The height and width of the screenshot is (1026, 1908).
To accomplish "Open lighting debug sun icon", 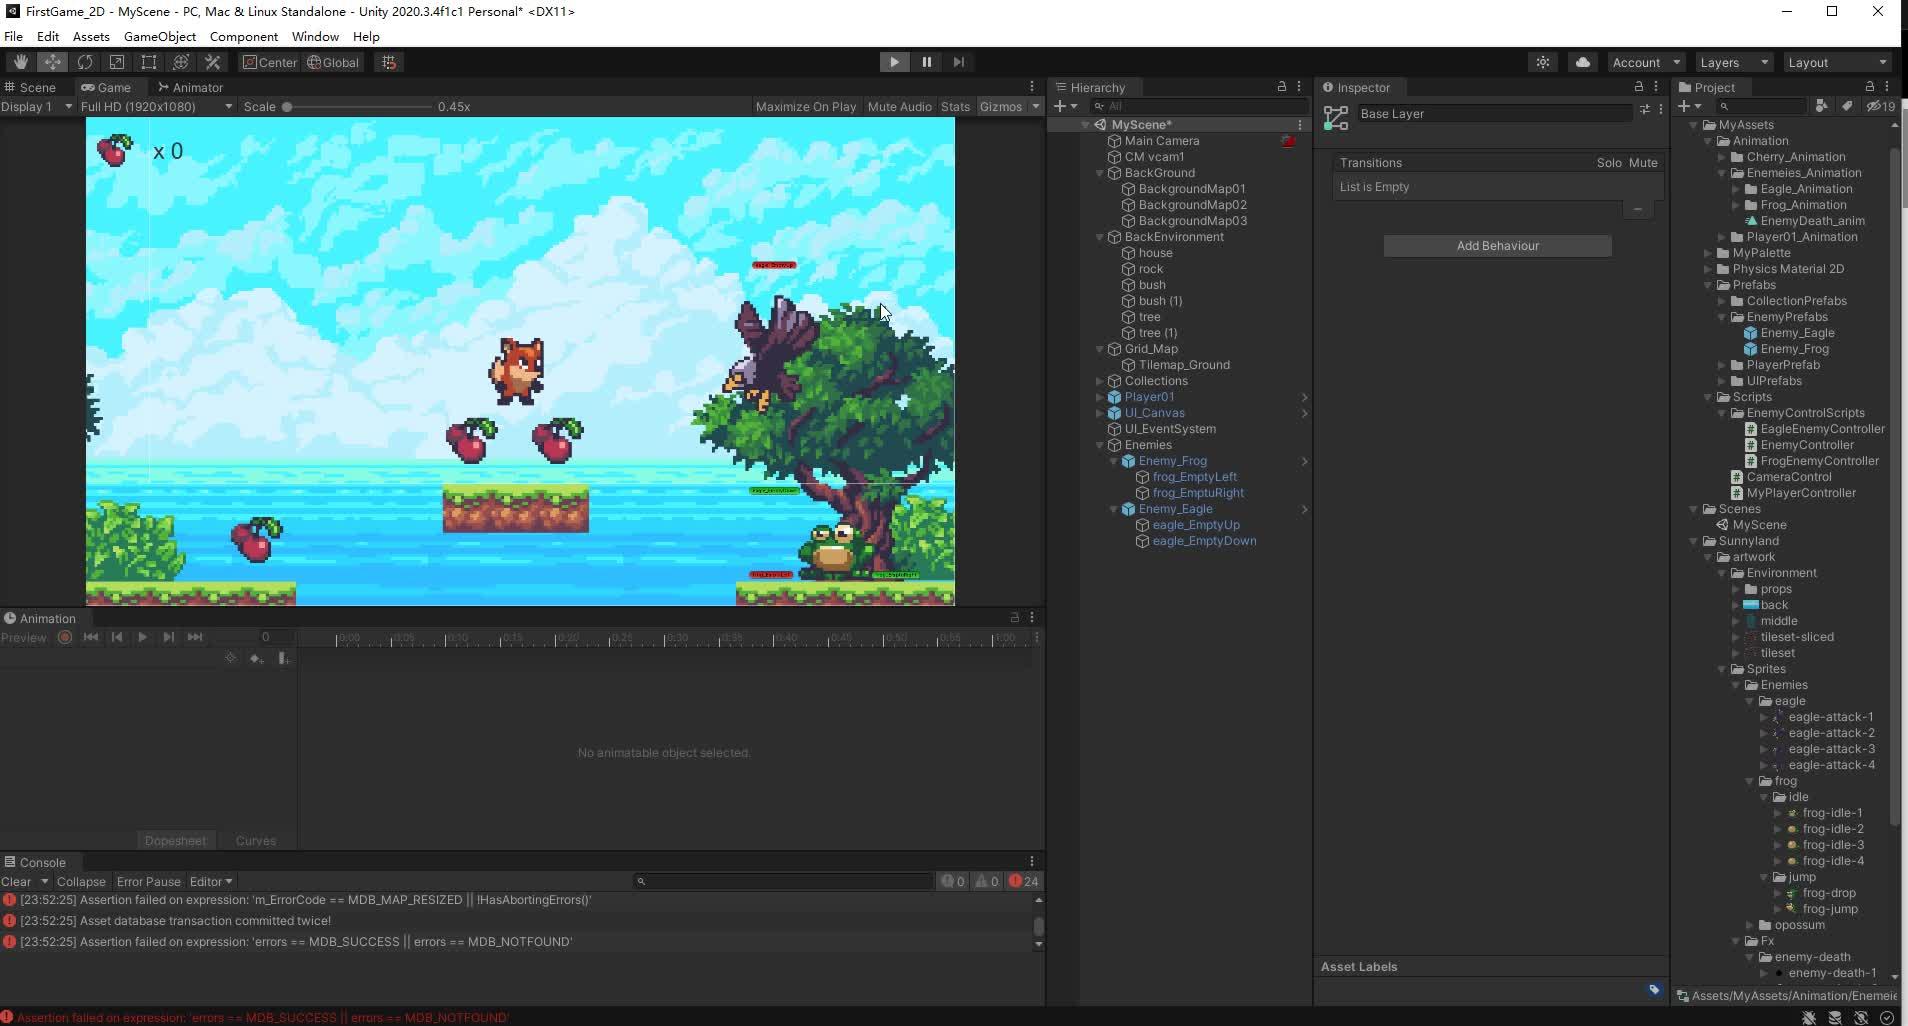I will click(1543, 62).
